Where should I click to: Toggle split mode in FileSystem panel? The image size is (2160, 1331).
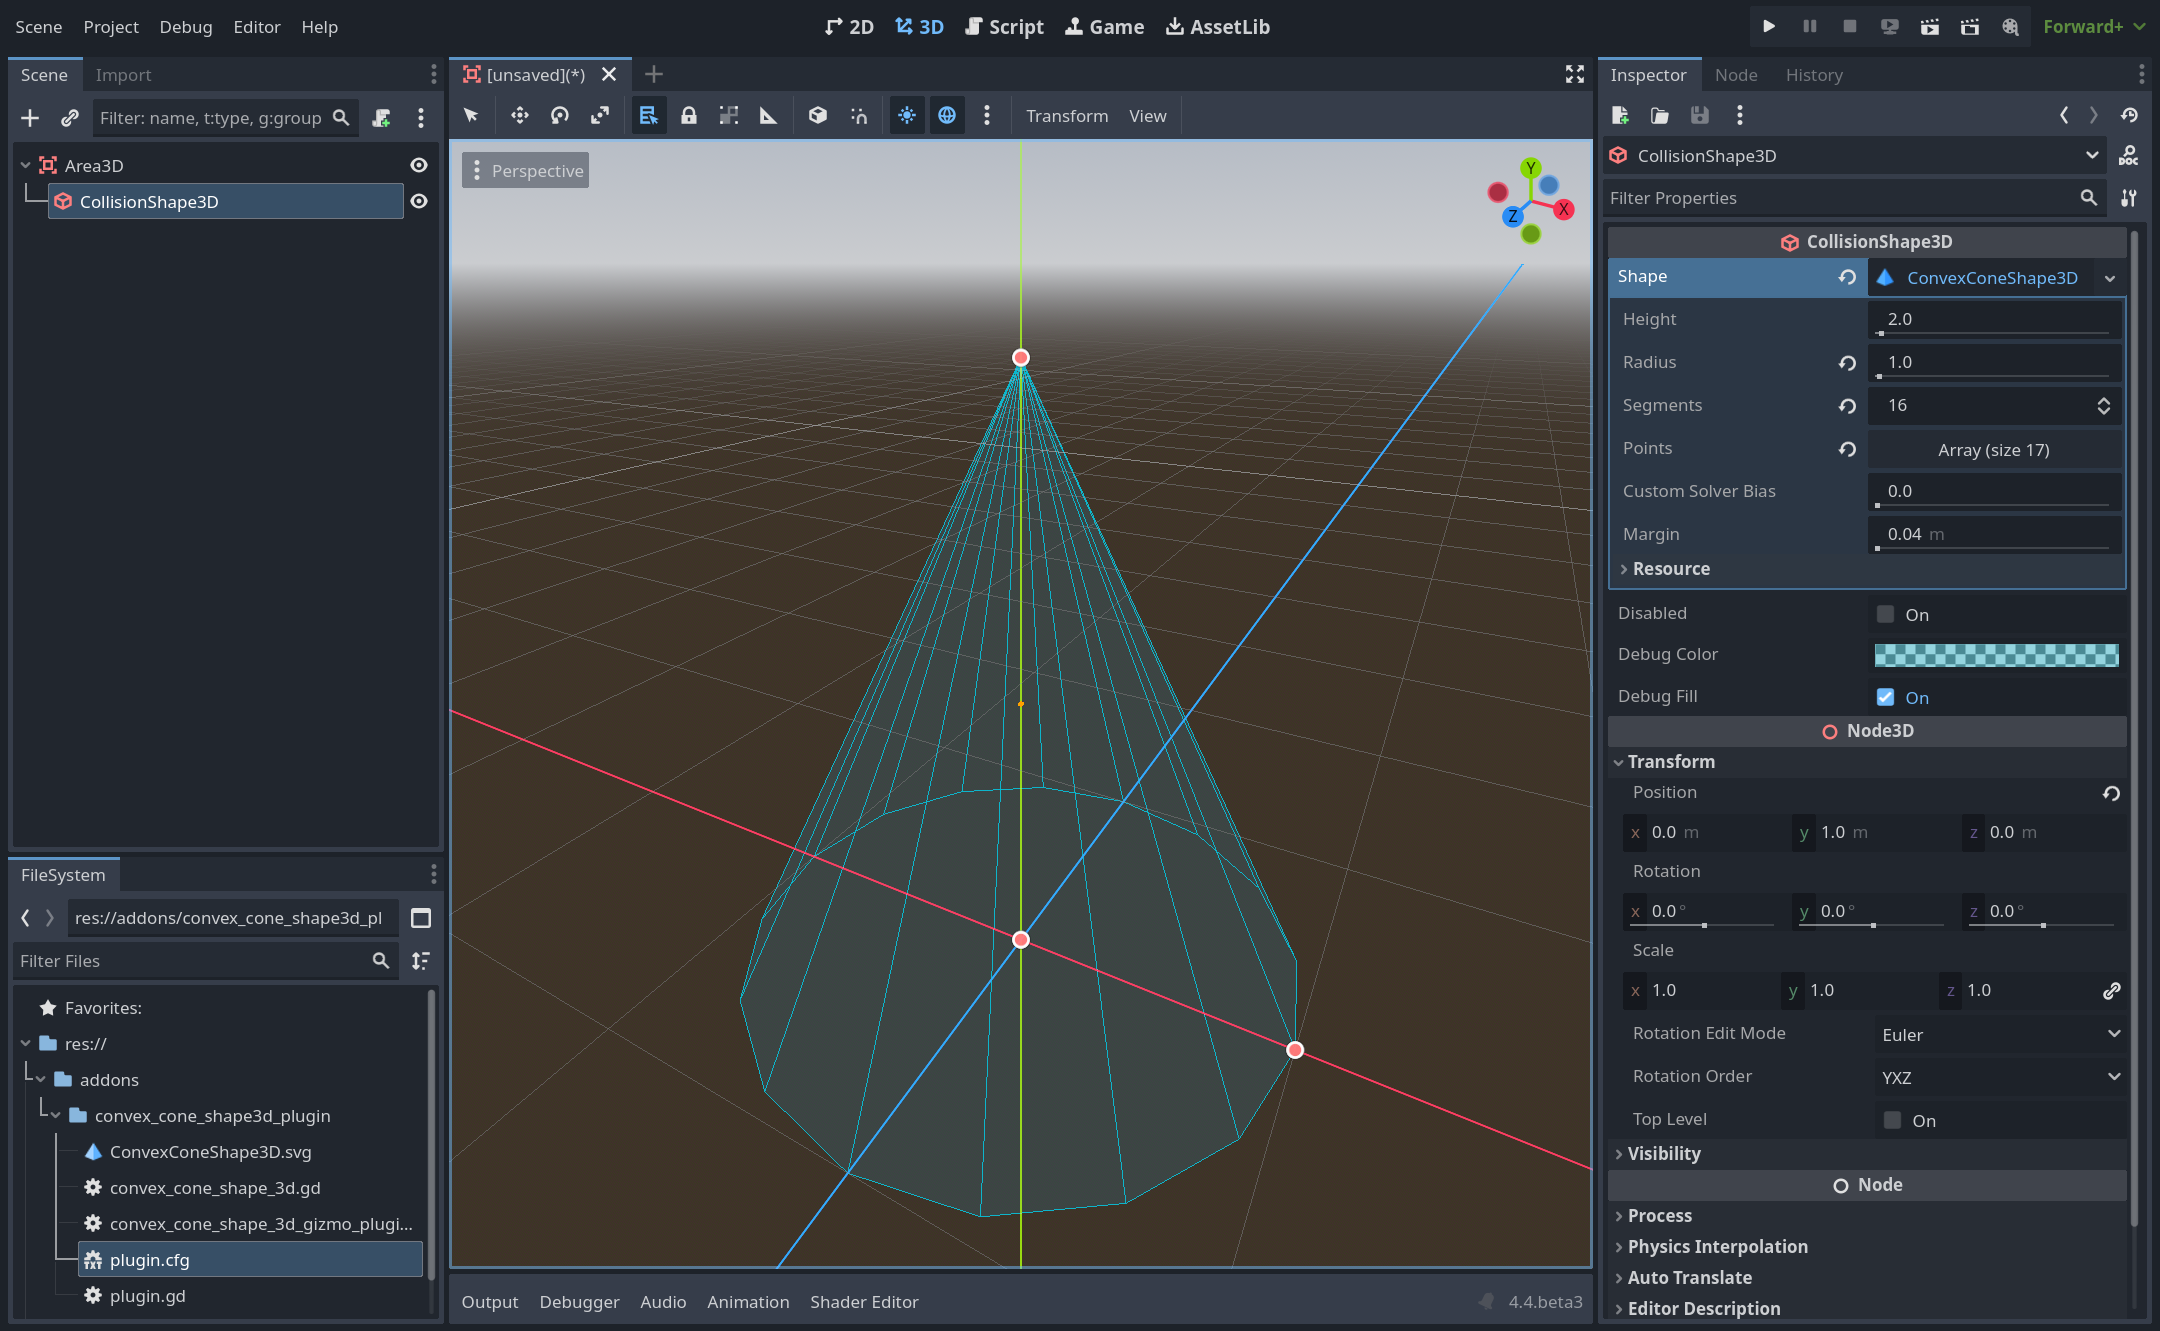coord(421,918)
